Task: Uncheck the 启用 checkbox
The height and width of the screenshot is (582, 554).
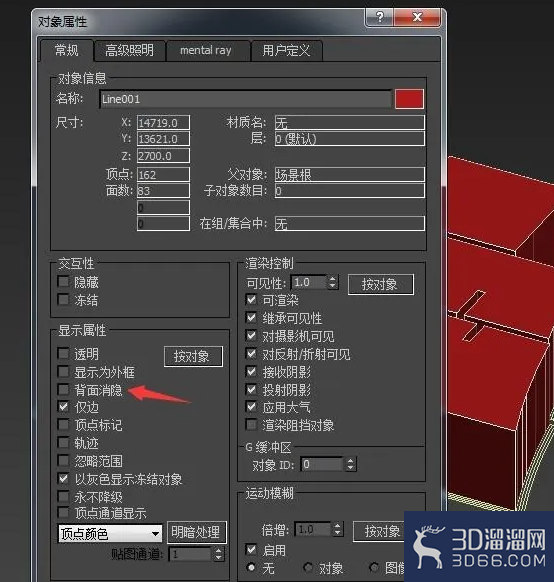Action: 251,549
